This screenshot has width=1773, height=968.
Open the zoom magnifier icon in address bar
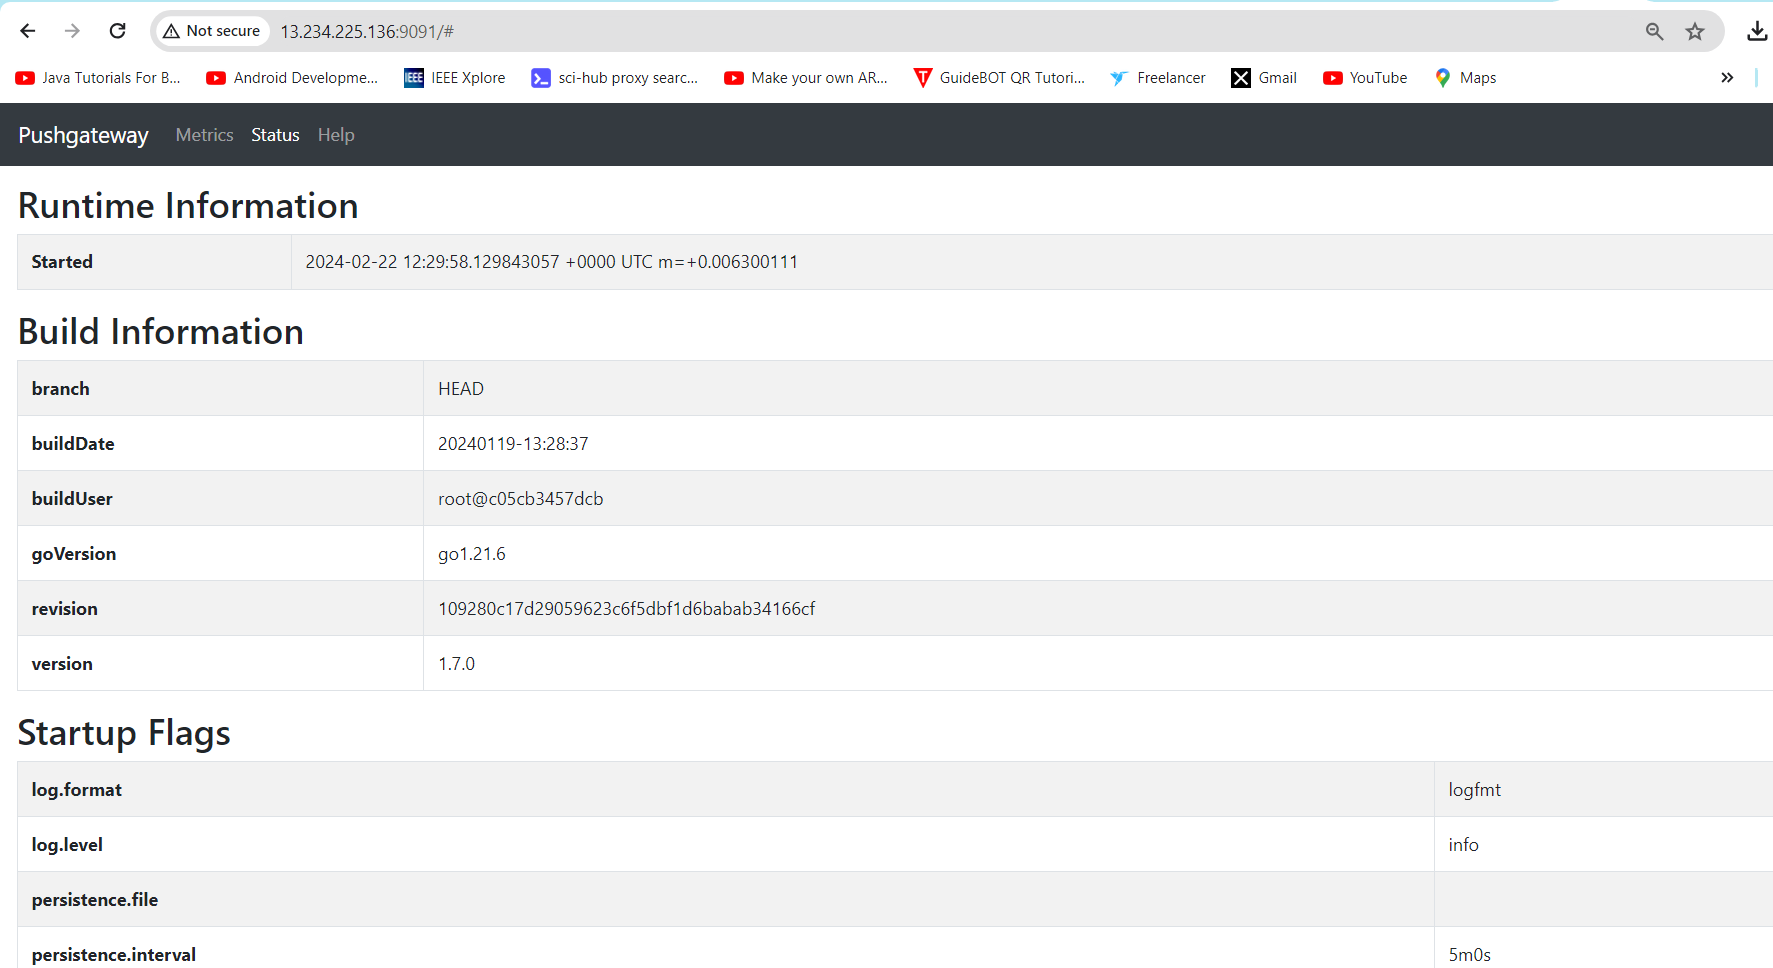(1655, 32)
